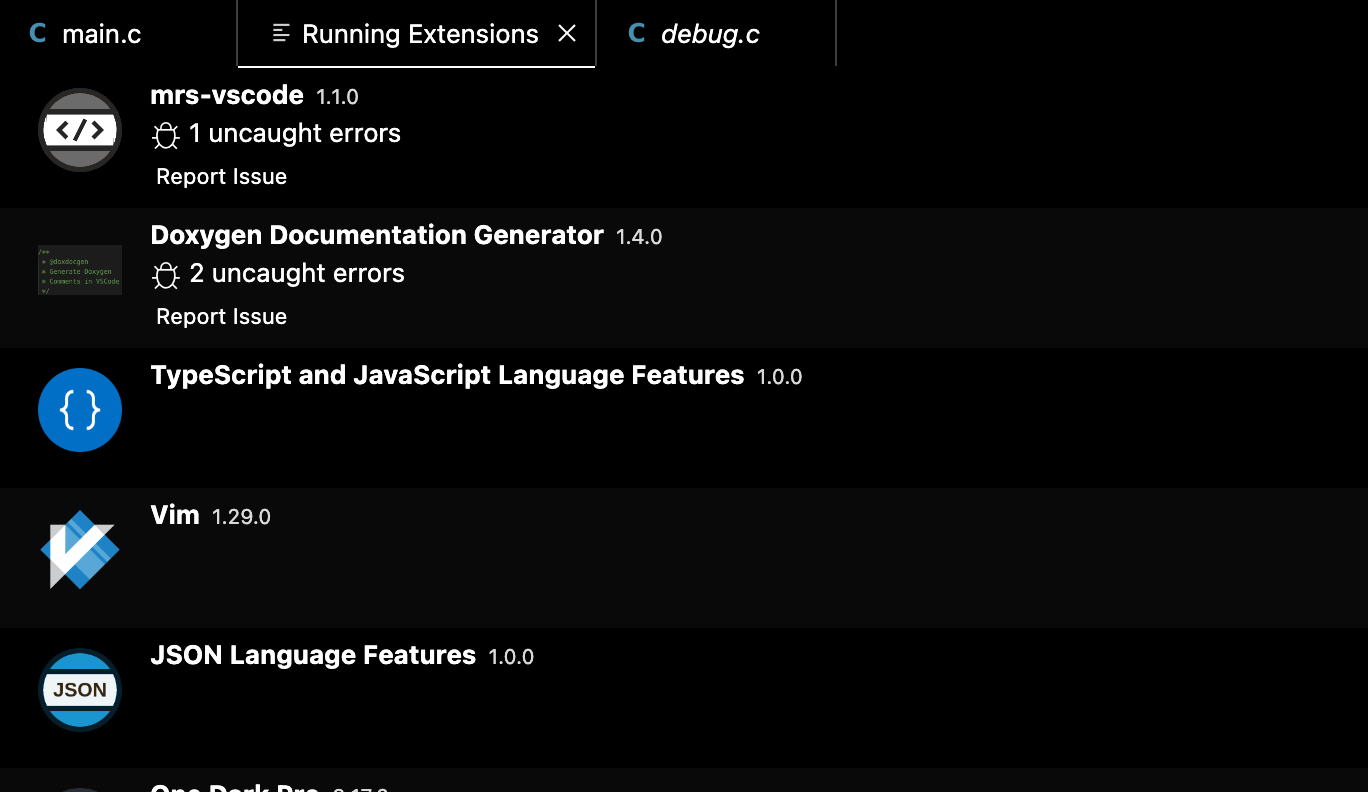Click the C language icon on debug.c tab
This screenshot has height=792, width=1368.
pos(636,33)
